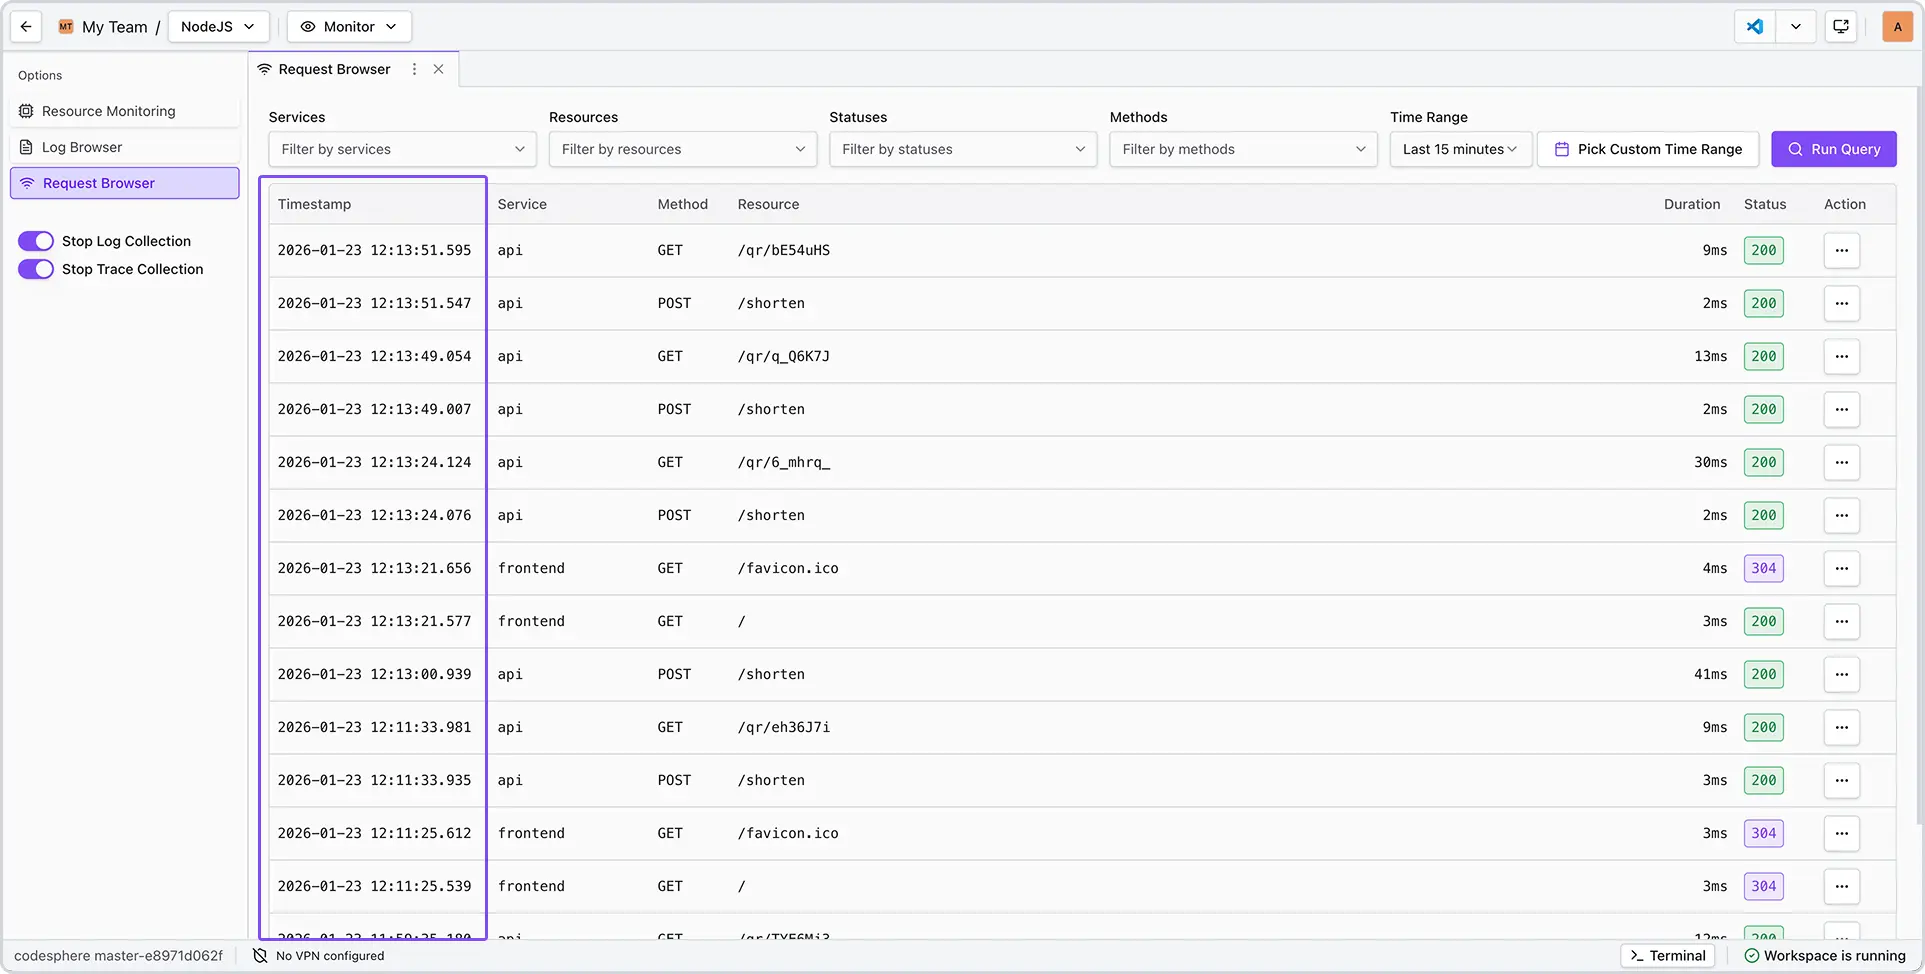Expand the Filter by services dropdown
1925x974 pixels.
(x=402, y=149)
